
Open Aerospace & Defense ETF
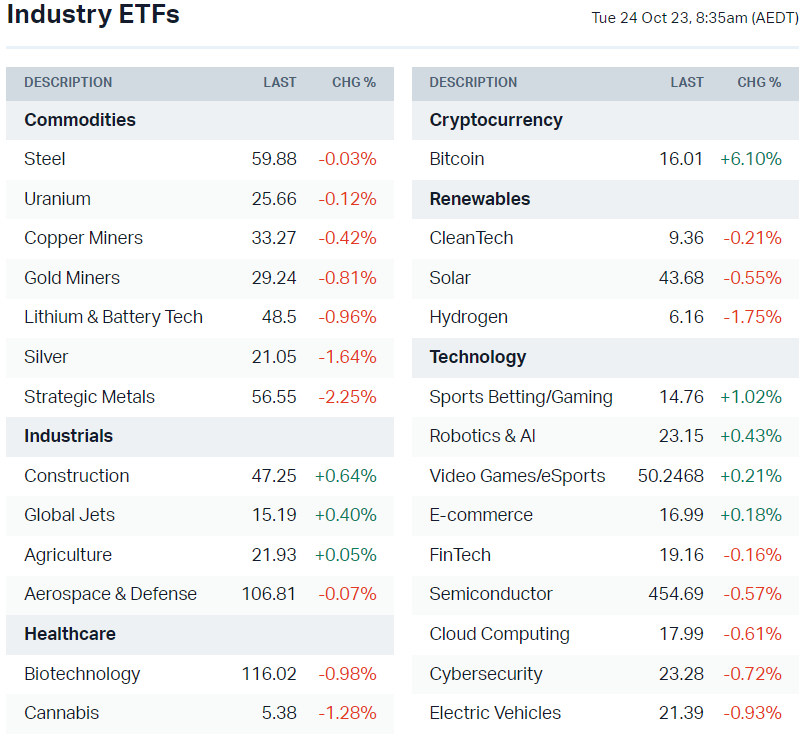click(110, 594)
